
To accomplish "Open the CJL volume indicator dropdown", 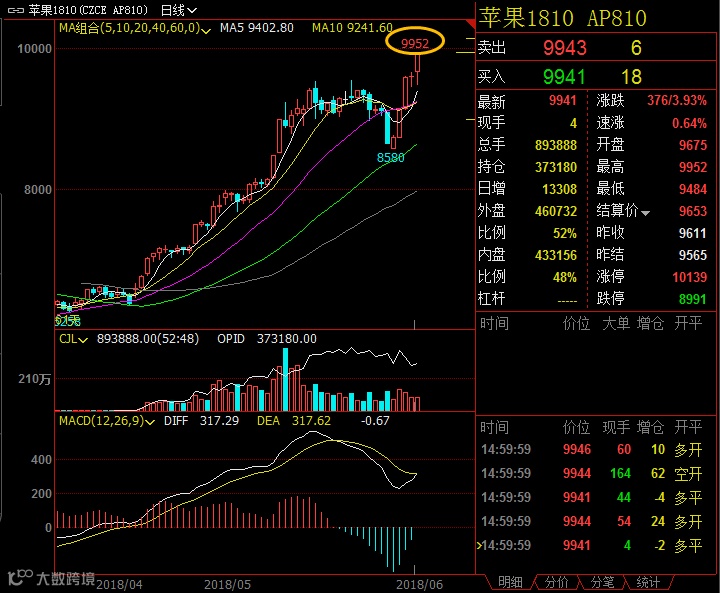I will point(83,340).
